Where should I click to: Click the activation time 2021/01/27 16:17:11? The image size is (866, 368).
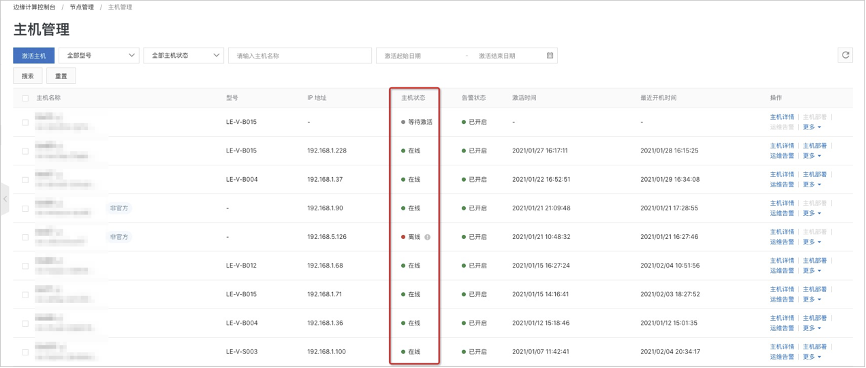[x=541, y=151]
